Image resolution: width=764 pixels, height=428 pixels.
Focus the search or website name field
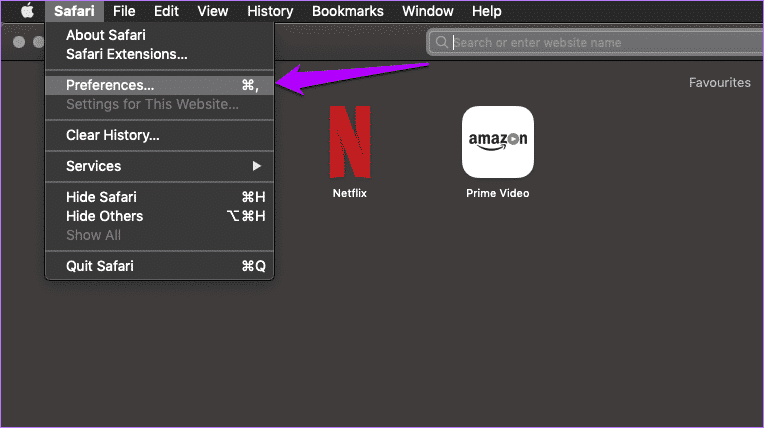coord(600,43)
